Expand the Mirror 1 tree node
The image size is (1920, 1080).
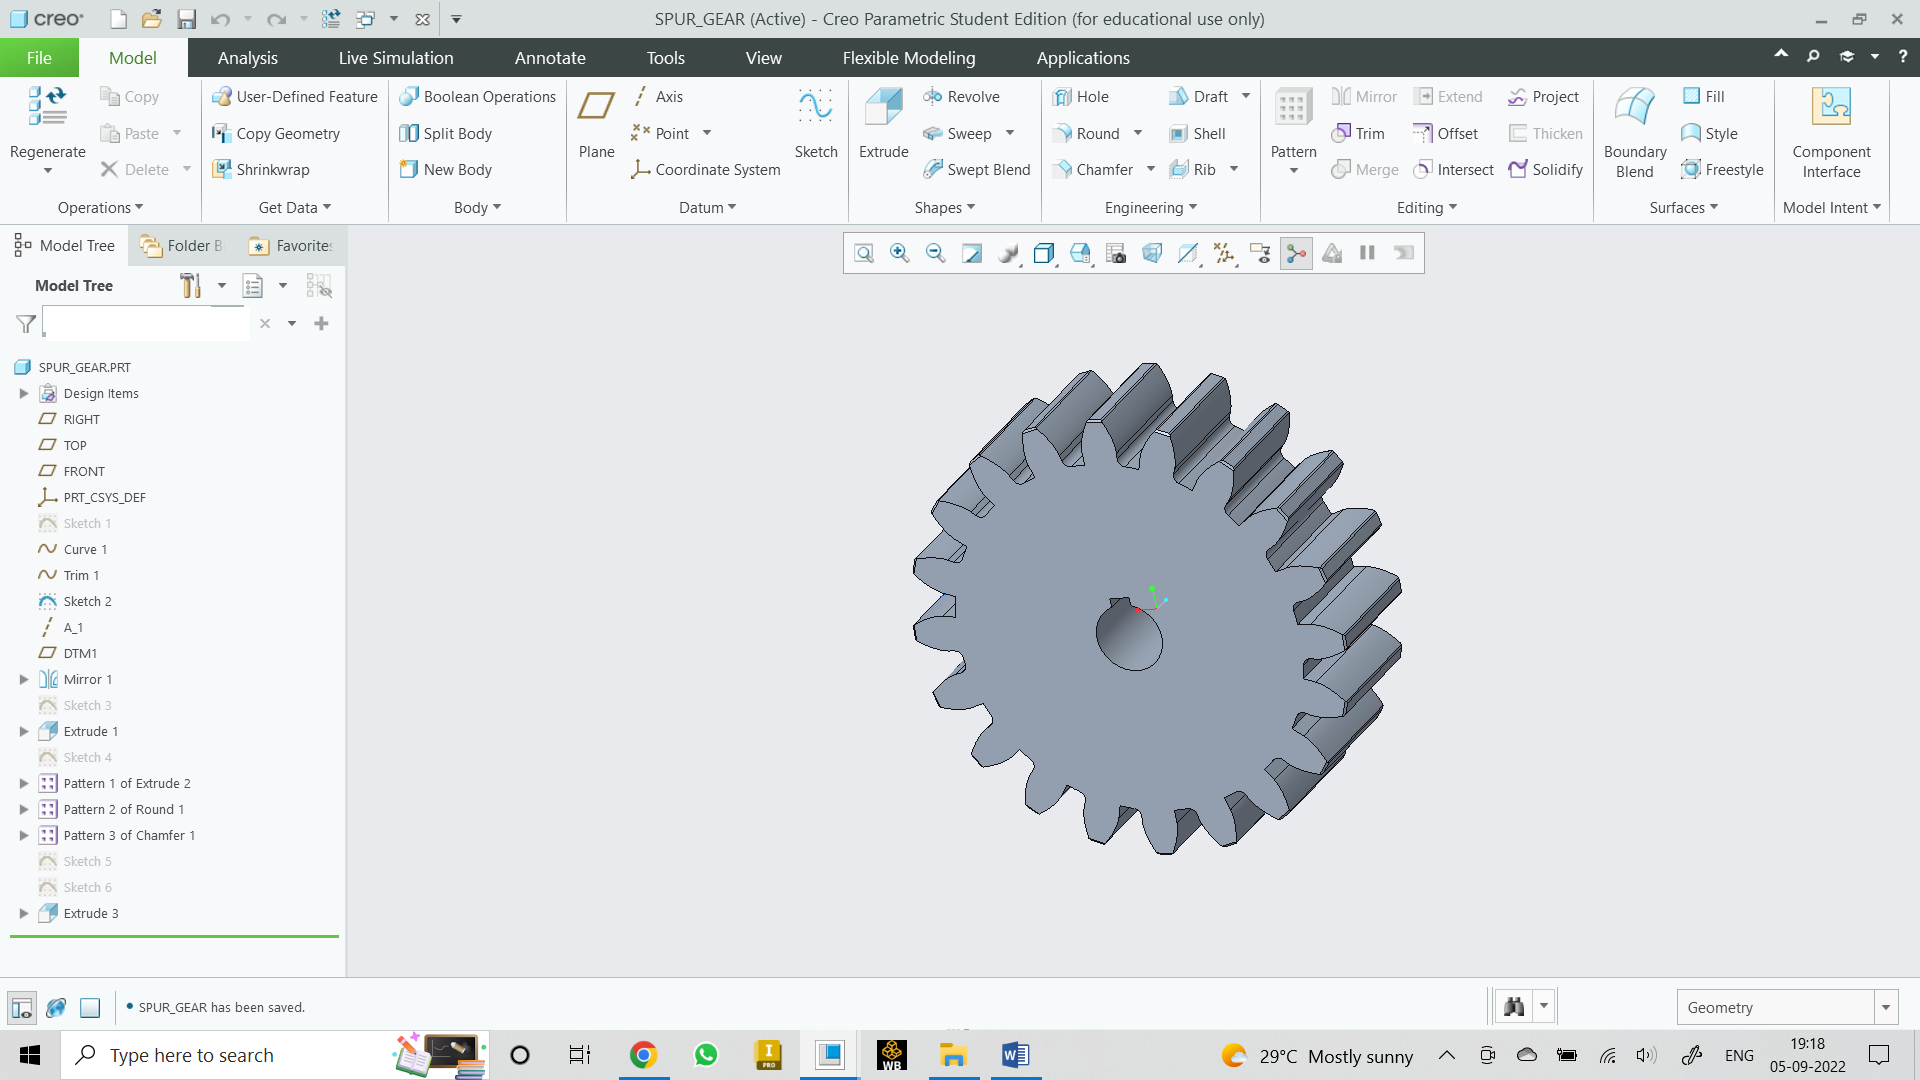[24, 680]
